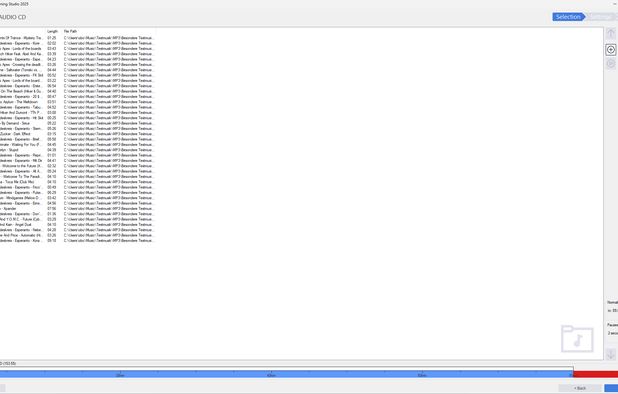The width and height of the screenshot is (618, 394).
Task: Click the move track down arrow icon
Action: (611, 354)
